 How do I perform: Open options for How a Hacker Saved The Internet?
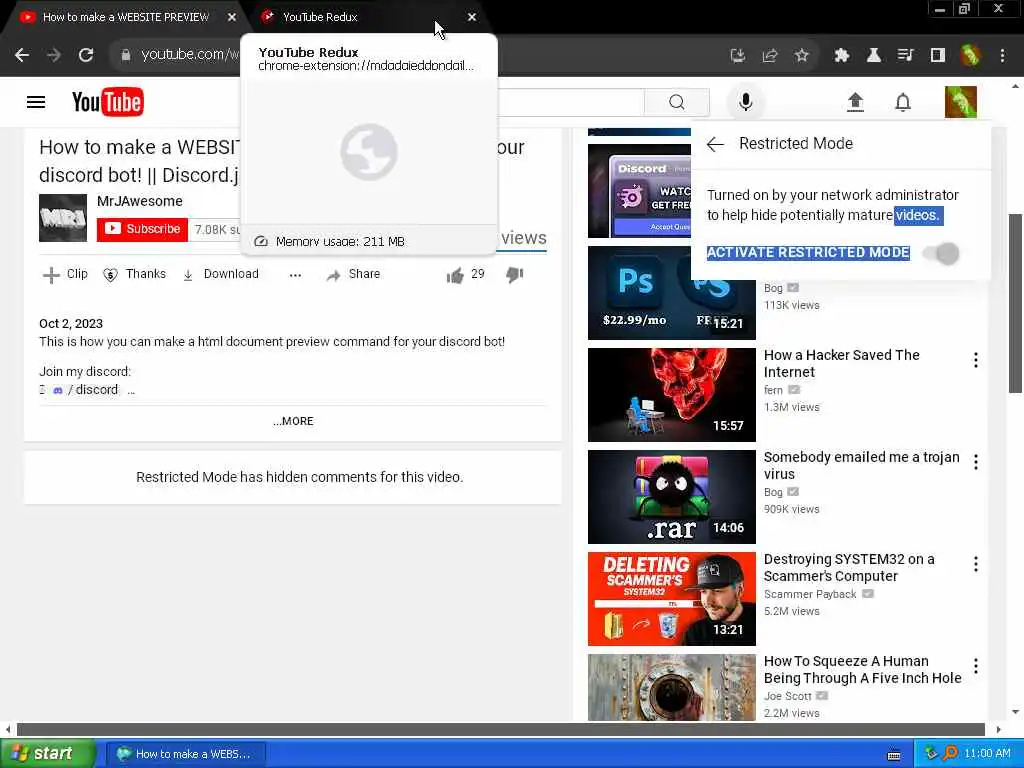(x=976, y=360)
